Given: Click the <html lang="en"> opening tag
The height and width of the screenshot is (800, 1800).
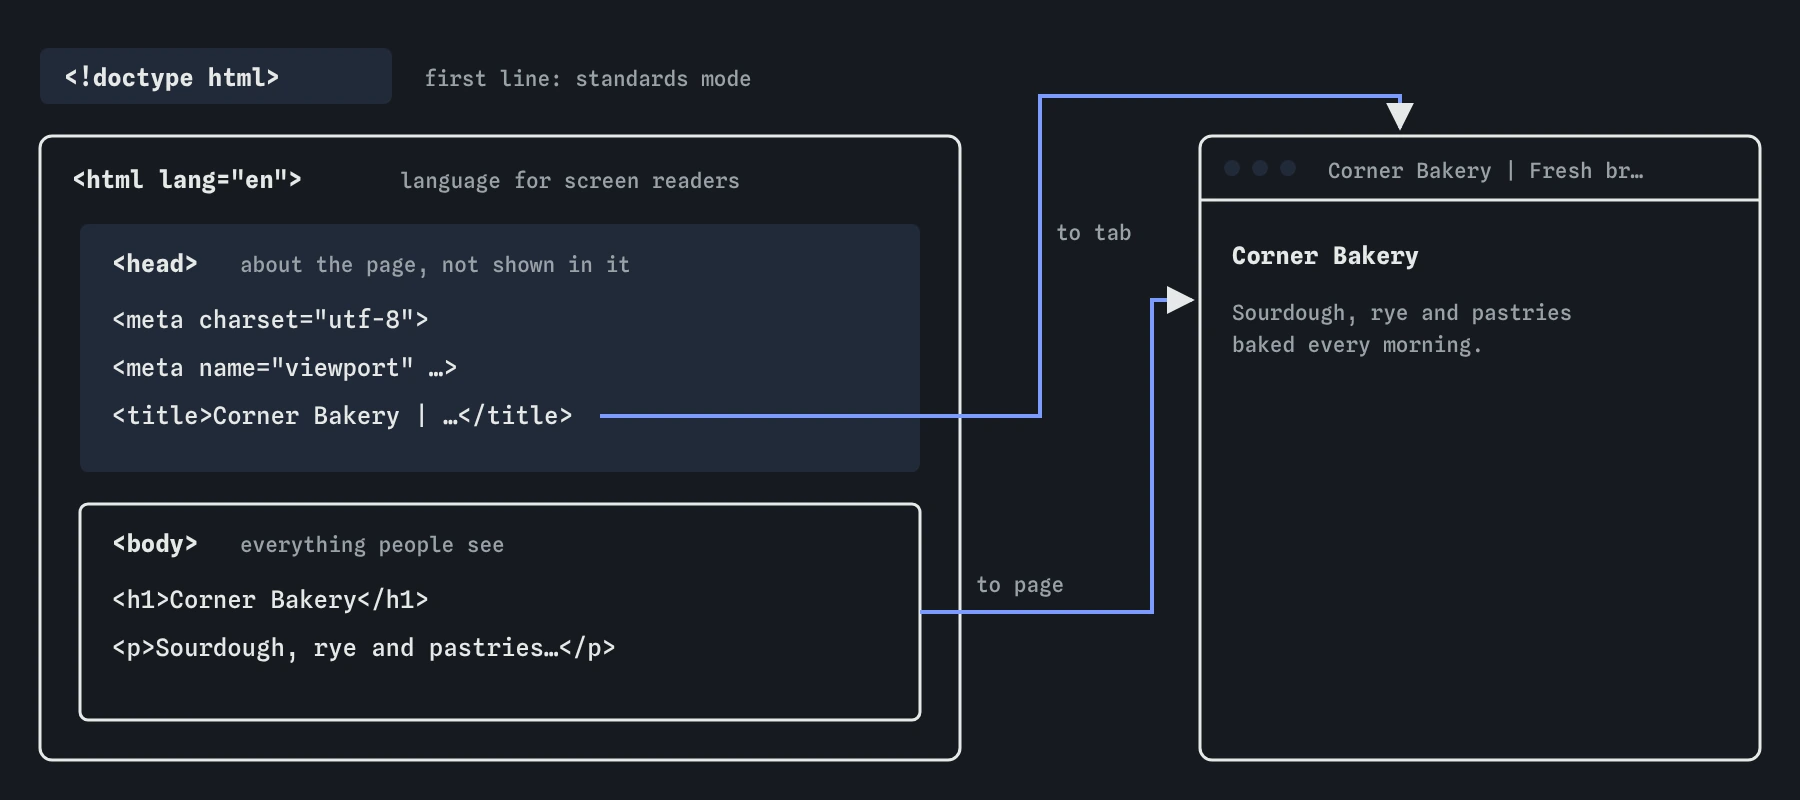Looking at the screenshot, I should (187, 180).
